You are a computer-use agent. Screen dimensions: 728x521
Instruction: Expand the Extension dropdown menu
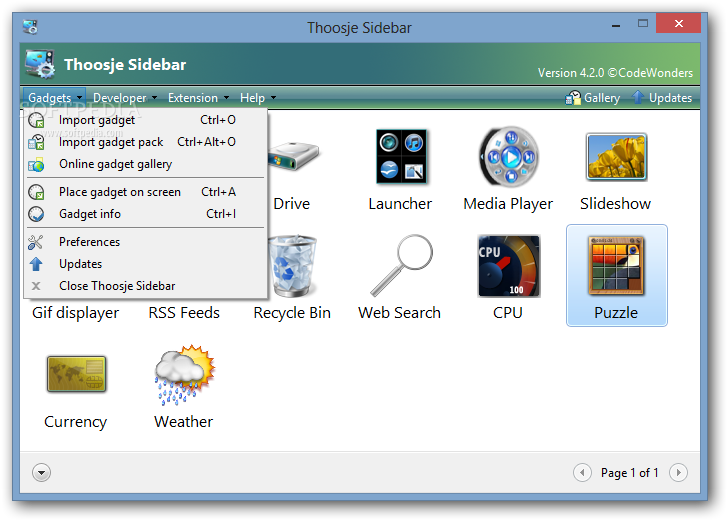(x=198, y=98)
